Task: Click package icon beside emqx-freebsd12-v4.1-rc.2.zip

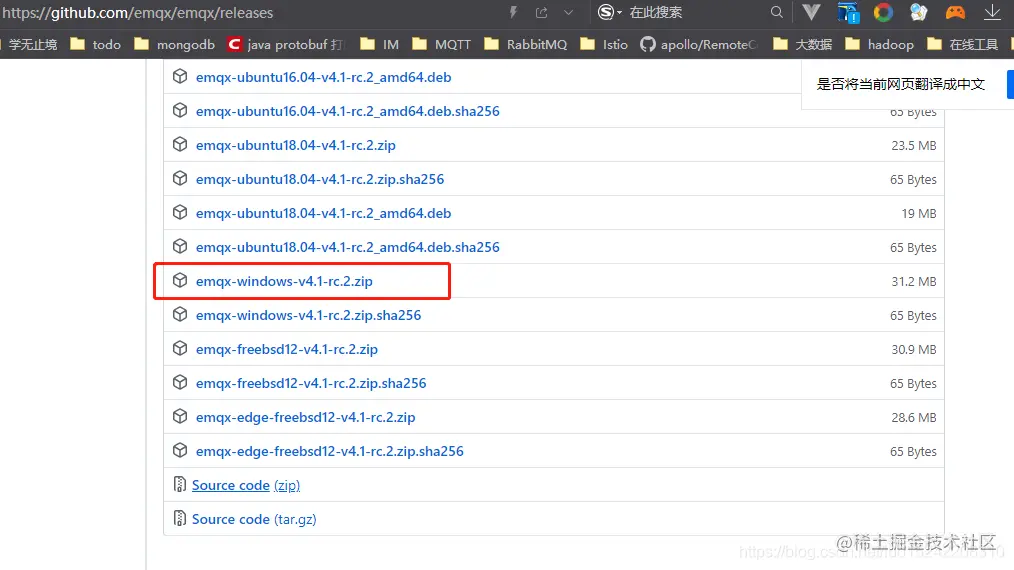Action: [180, 348]
